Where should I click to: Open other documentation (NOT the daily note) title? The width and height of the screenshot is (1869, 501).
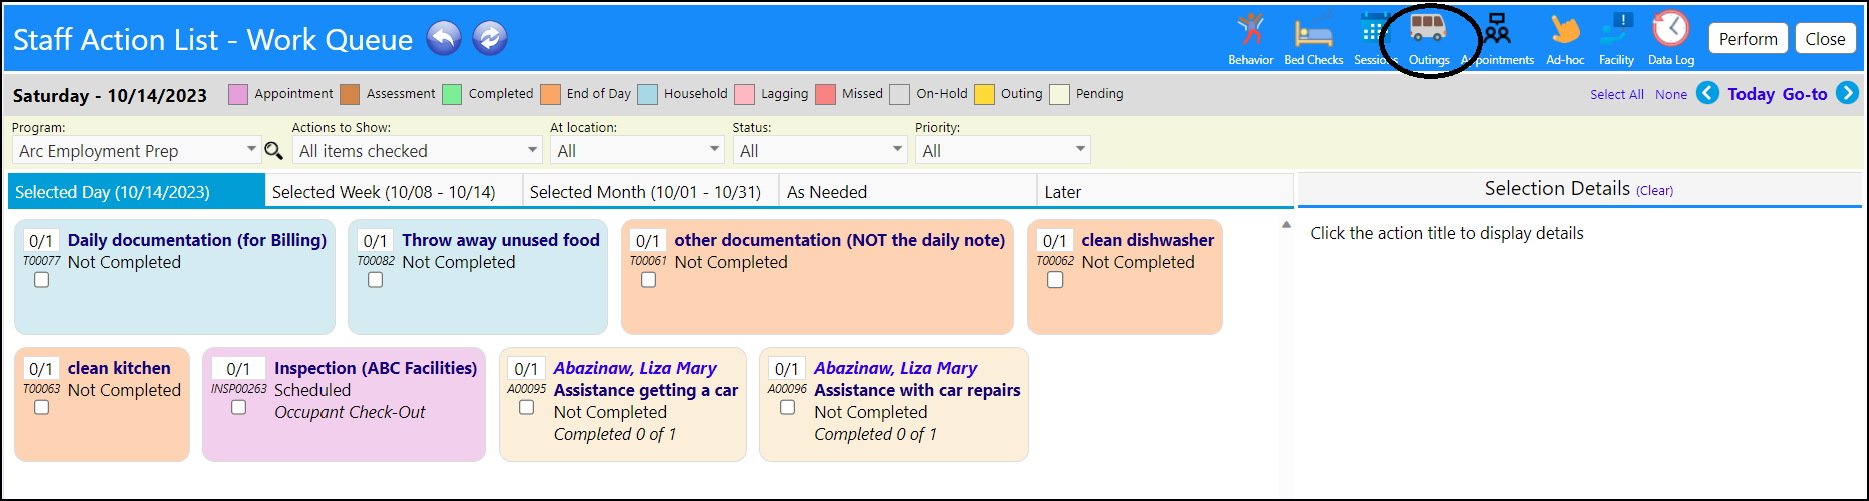click(x=840, y=240)
